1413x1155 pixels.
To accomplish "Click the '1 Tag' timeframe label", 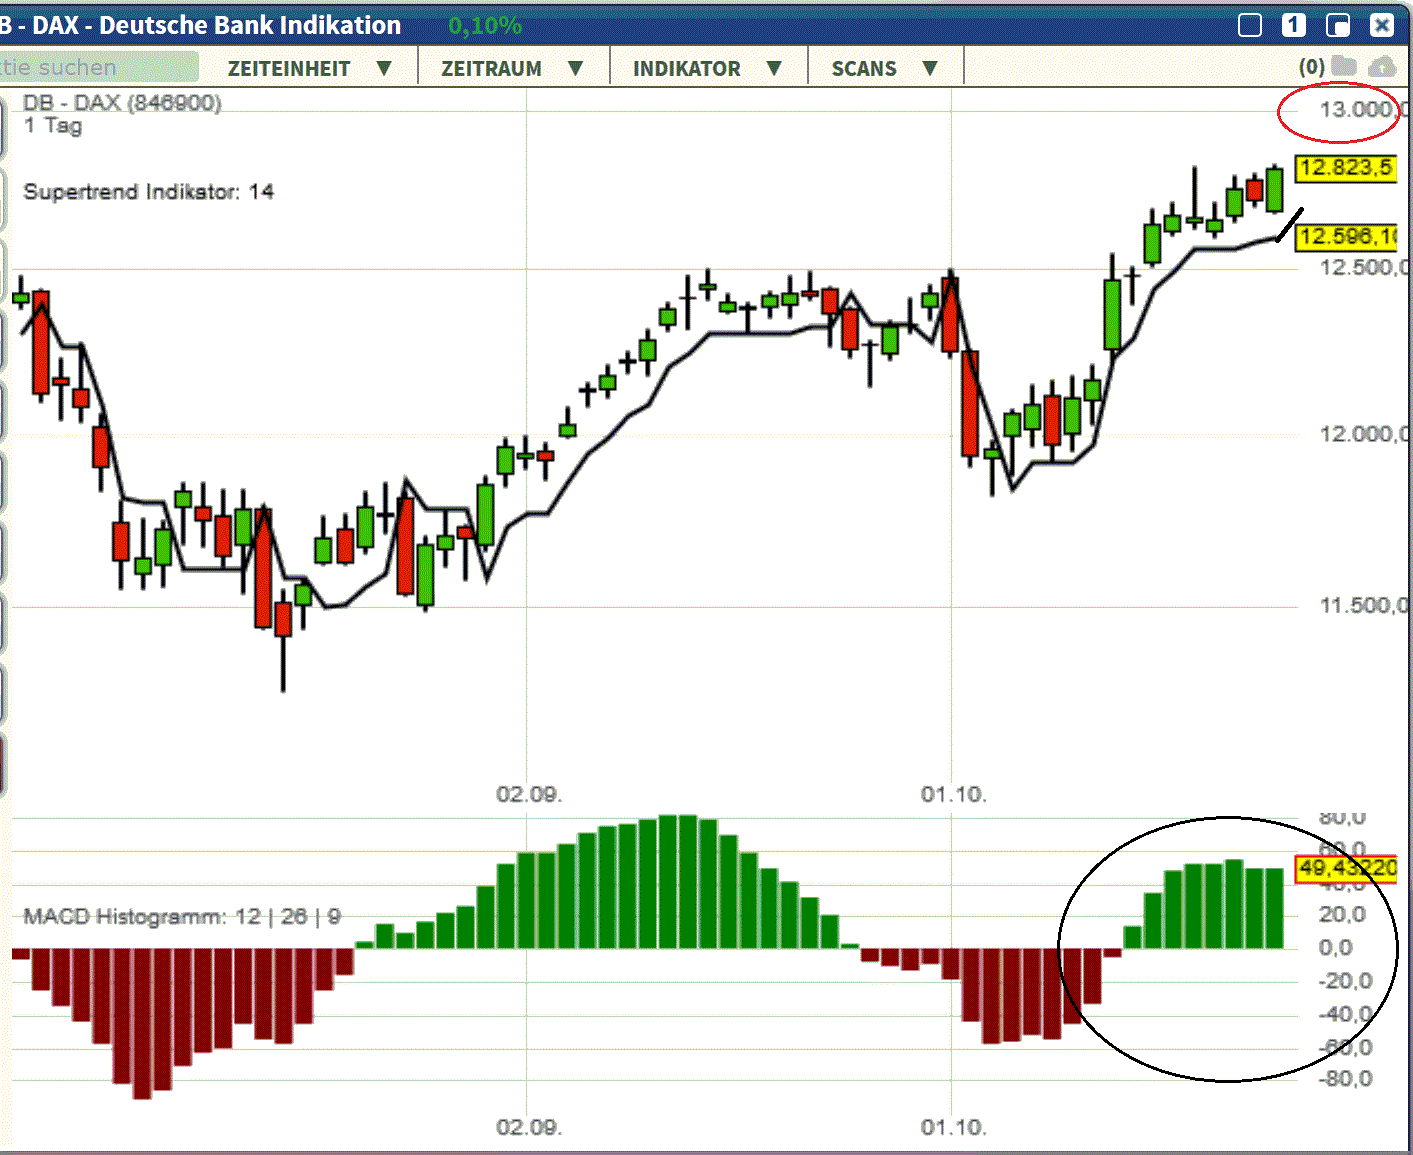I will pos(53,126).
